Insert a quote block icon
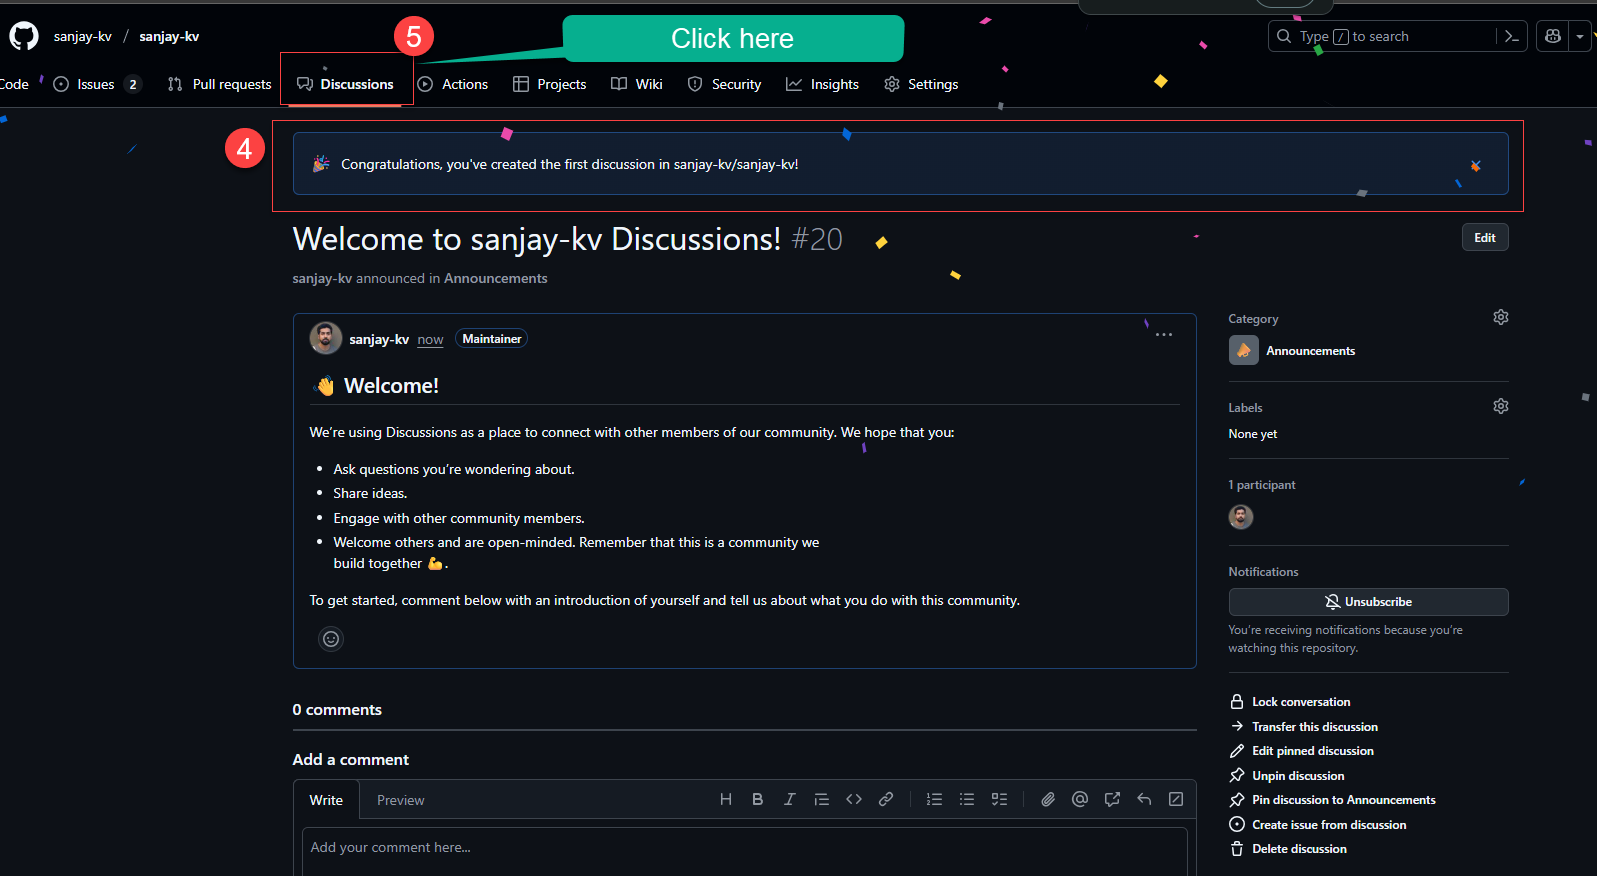Viewport: 1597px width, 876px height. (822, 799)
